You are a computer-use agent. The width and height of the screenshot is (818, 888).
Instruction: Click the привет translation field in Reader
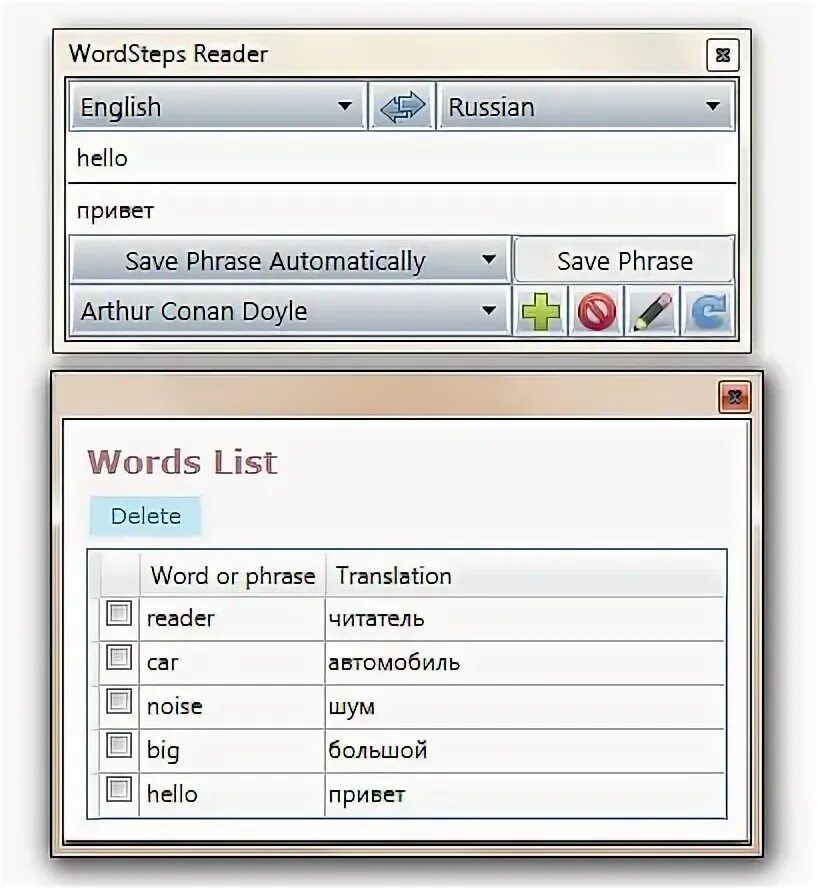402,210
